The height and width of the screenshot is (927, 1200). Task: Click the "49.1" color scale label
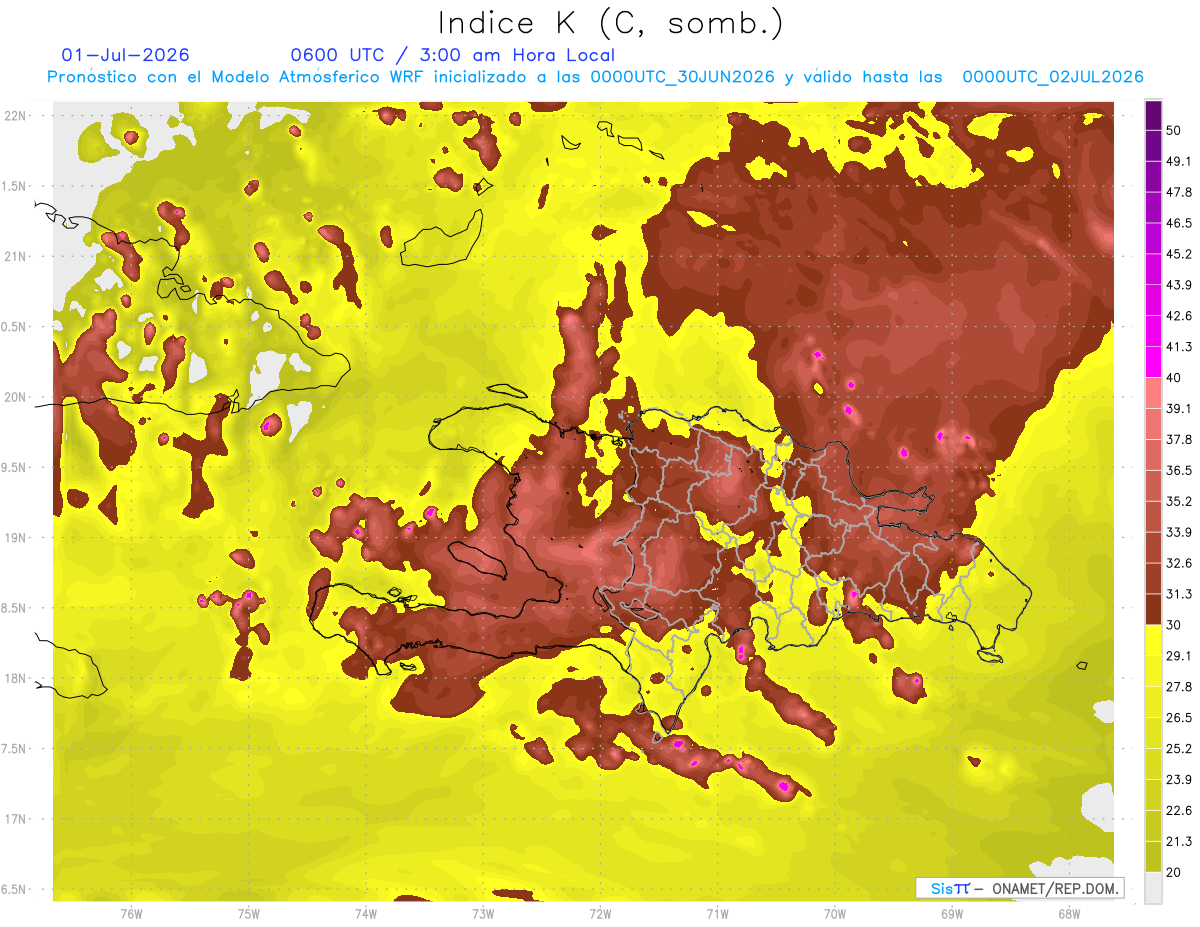[1178, 161]
